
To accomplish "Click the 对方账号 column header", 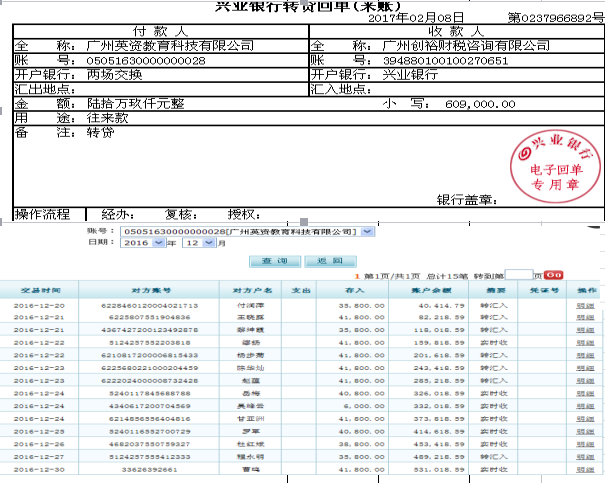I will 151,290.
